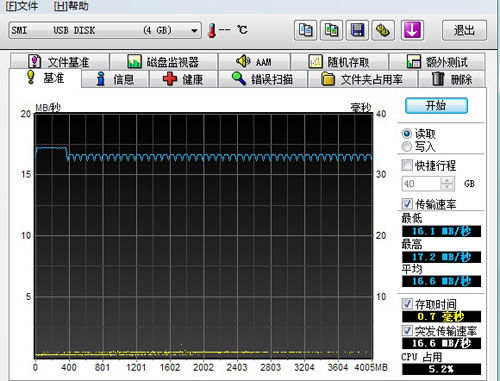The width and height of the screenshot is (500, 381).
Task: Switch to the 文件基准 tab
Action: click(x=60, y=62)
